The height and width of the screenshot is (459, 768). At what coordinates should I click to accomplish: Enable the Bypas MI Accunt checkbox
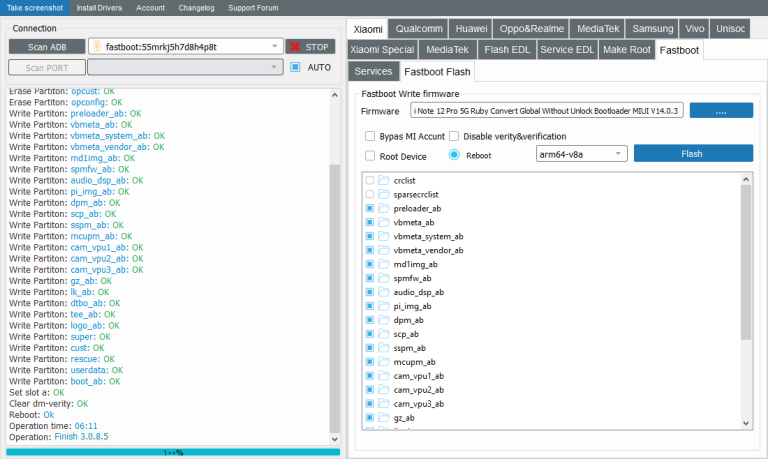[x=370, y=136]
